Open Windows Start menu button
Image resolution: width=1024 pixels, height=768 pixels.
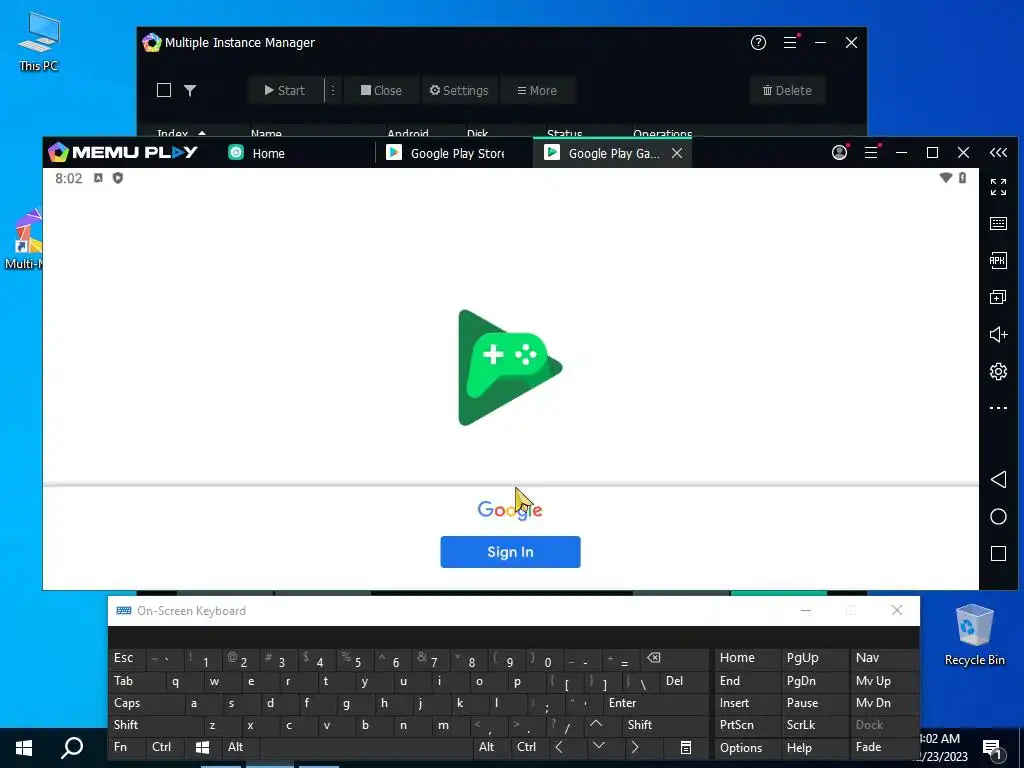click(24, 748)
